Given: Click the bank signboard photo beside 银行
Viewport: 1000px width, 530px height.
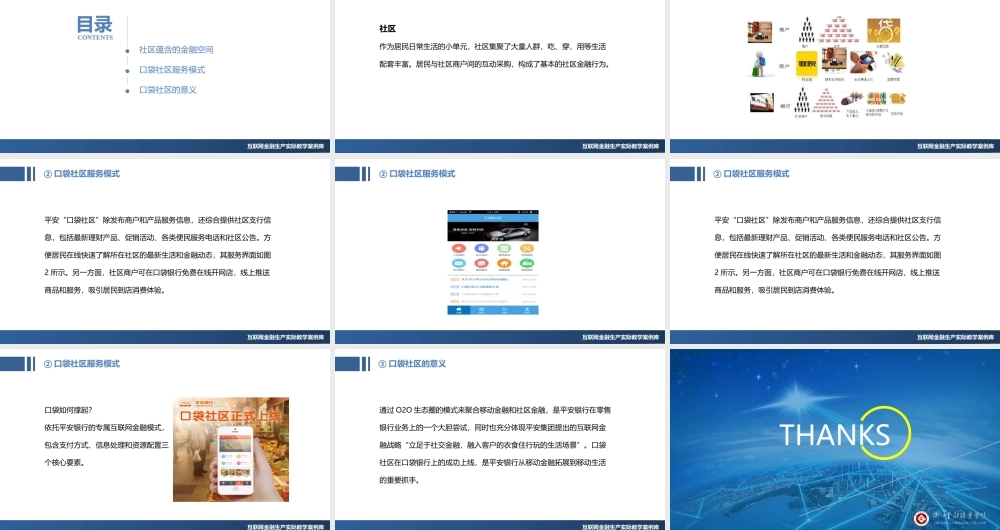Looking at the screenshot, I should (761, 102).
